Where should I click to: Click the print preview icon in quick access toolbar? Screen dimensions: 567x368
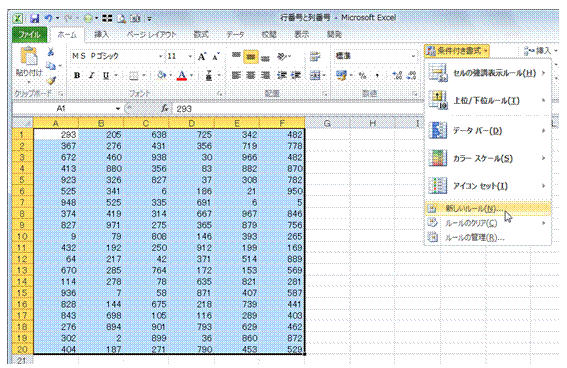(121, 18)
